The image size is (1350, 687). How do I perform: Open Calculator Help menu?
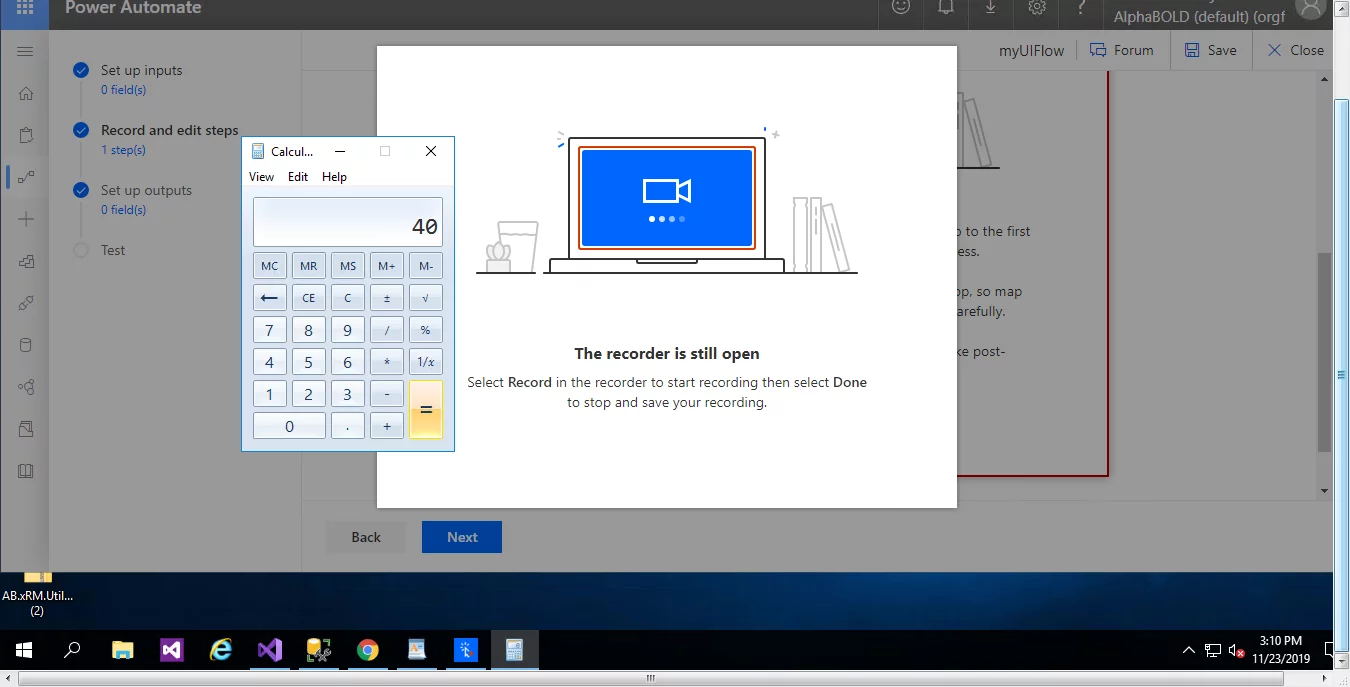(x=334, y=177)
